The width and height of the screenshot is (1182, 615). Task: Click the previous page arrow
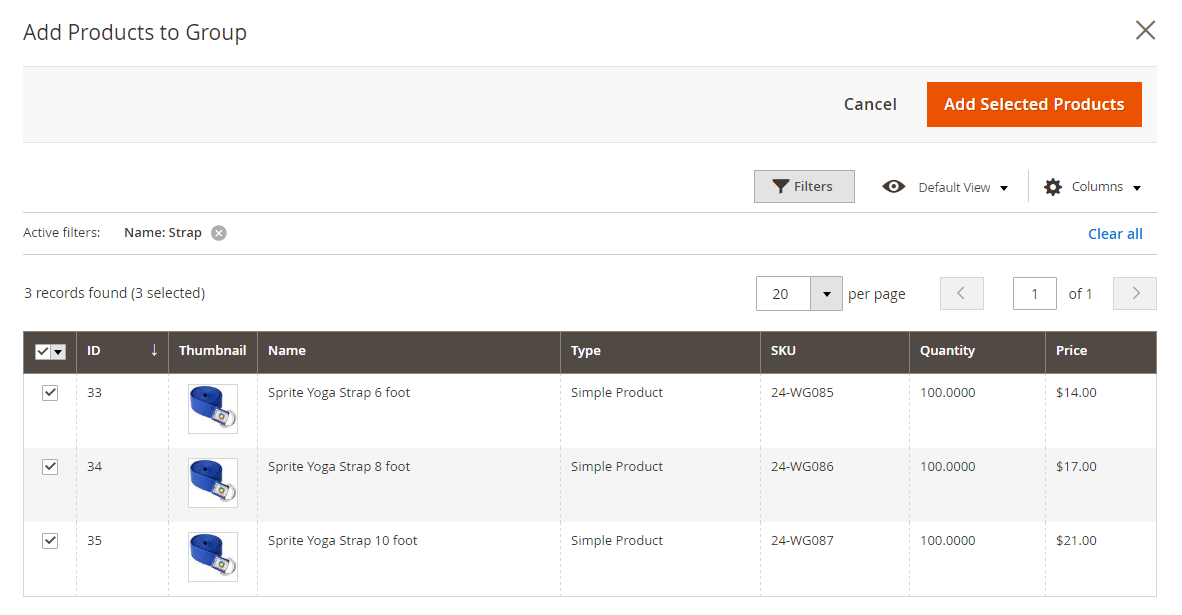tap(961, 293)
